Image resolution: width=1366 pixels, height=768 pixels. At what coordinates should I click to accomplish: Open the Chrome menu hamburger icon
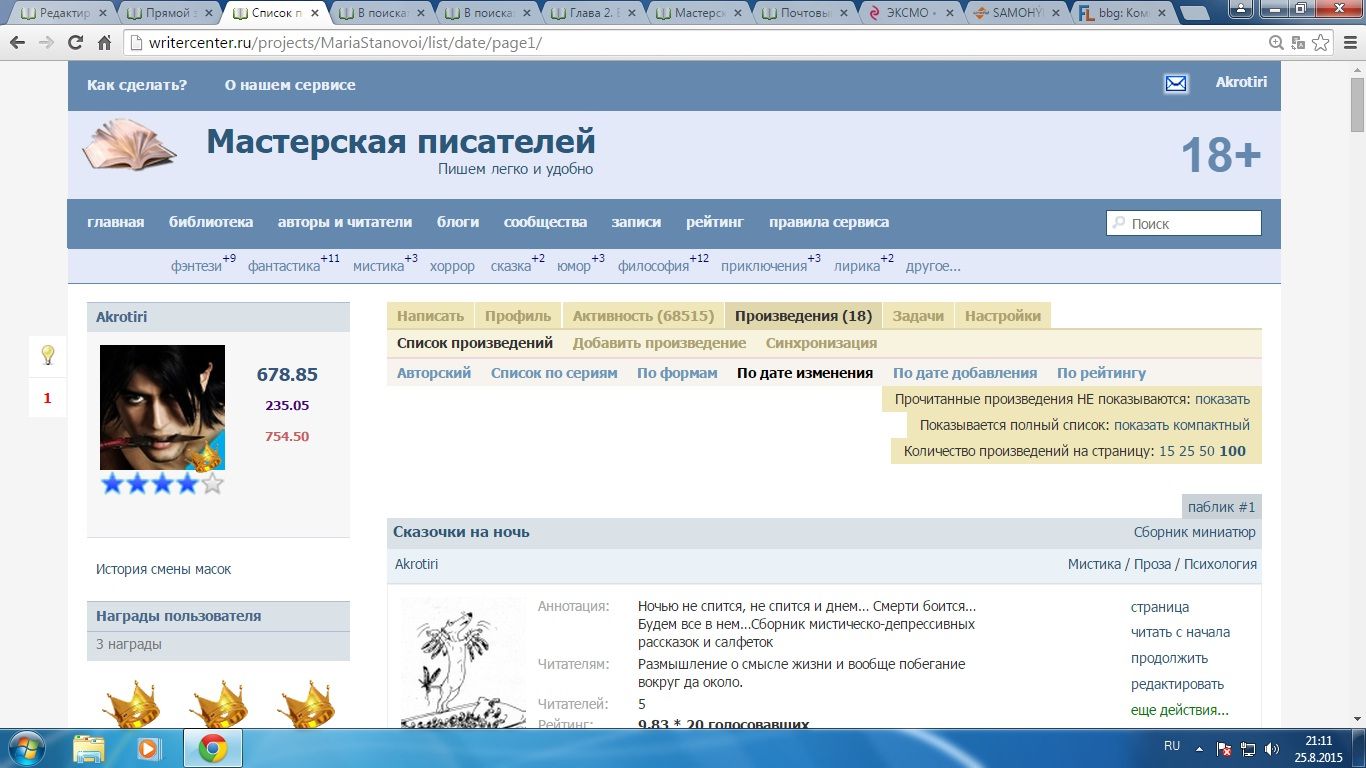[1348, 43]
